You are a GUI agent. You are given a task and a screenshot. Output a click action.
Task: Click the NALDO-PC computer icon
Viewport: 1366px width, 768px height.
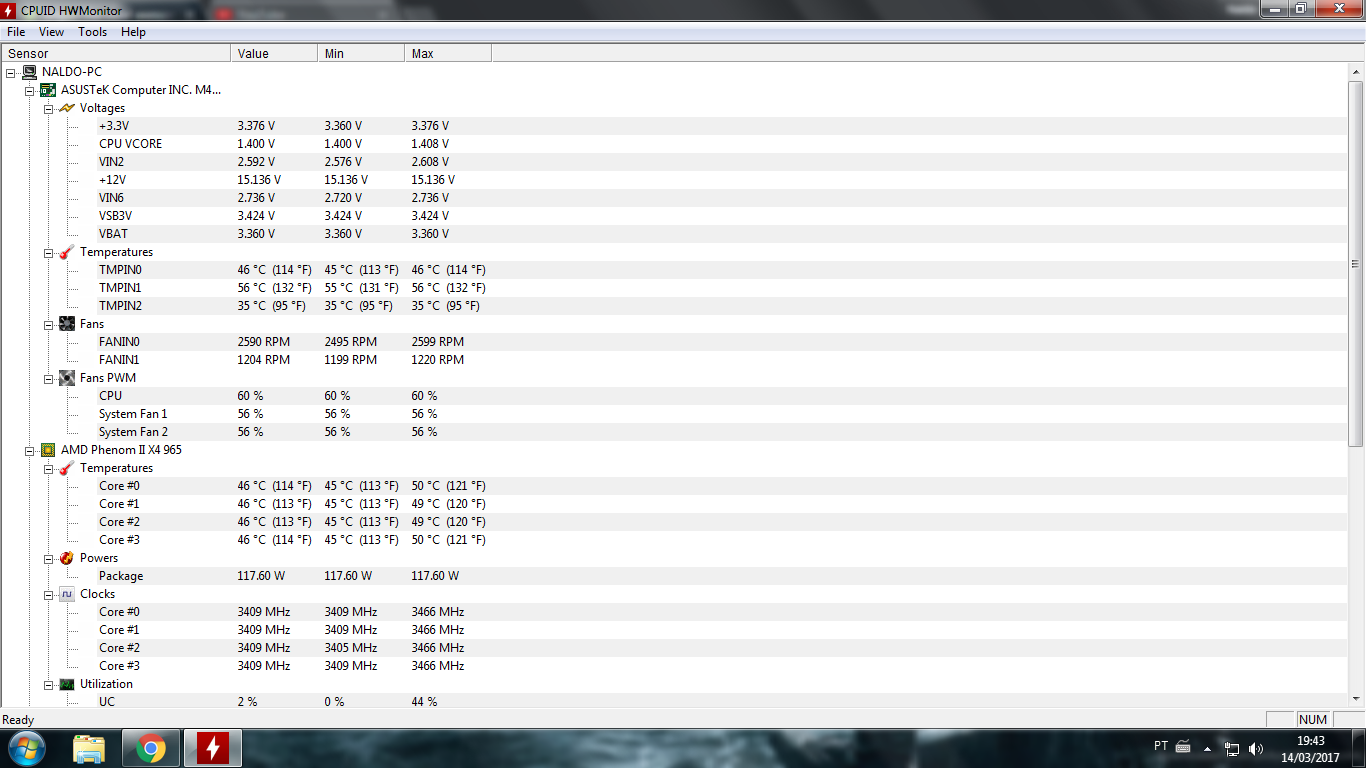tap(29, 72)
